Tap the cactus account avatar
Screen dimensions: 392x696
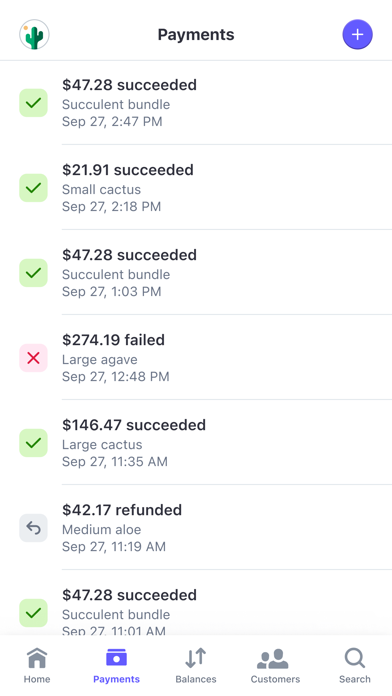pos(34,34)
